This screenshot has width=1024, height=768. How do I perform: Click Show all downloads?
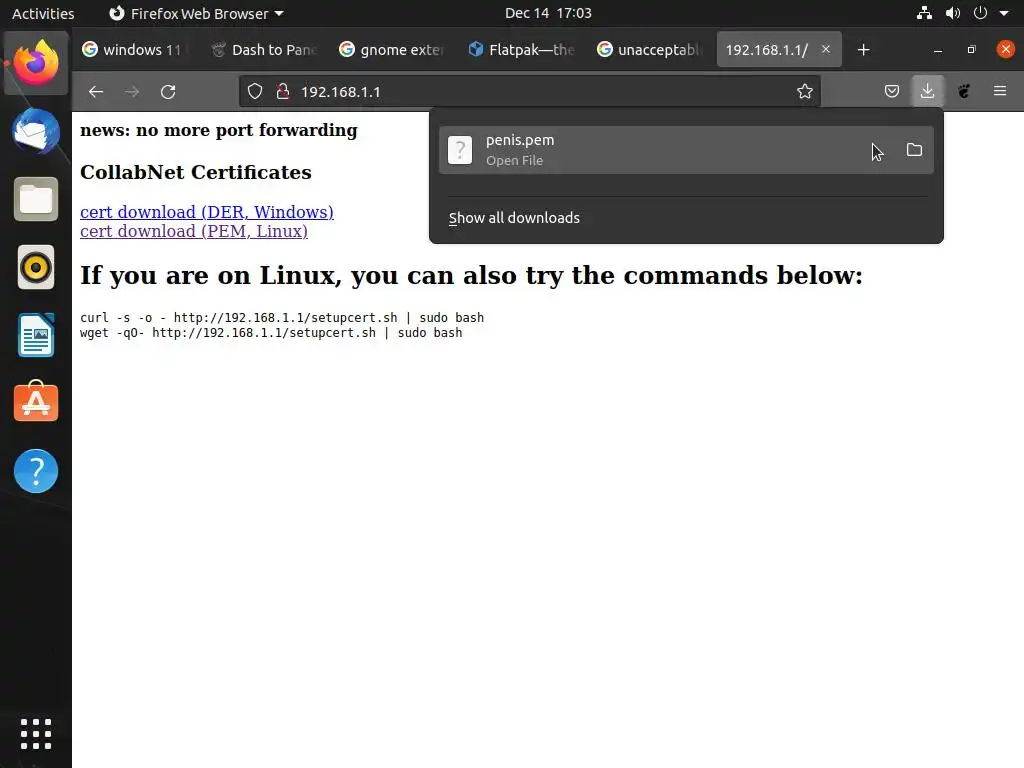click(x=514, y=218)
